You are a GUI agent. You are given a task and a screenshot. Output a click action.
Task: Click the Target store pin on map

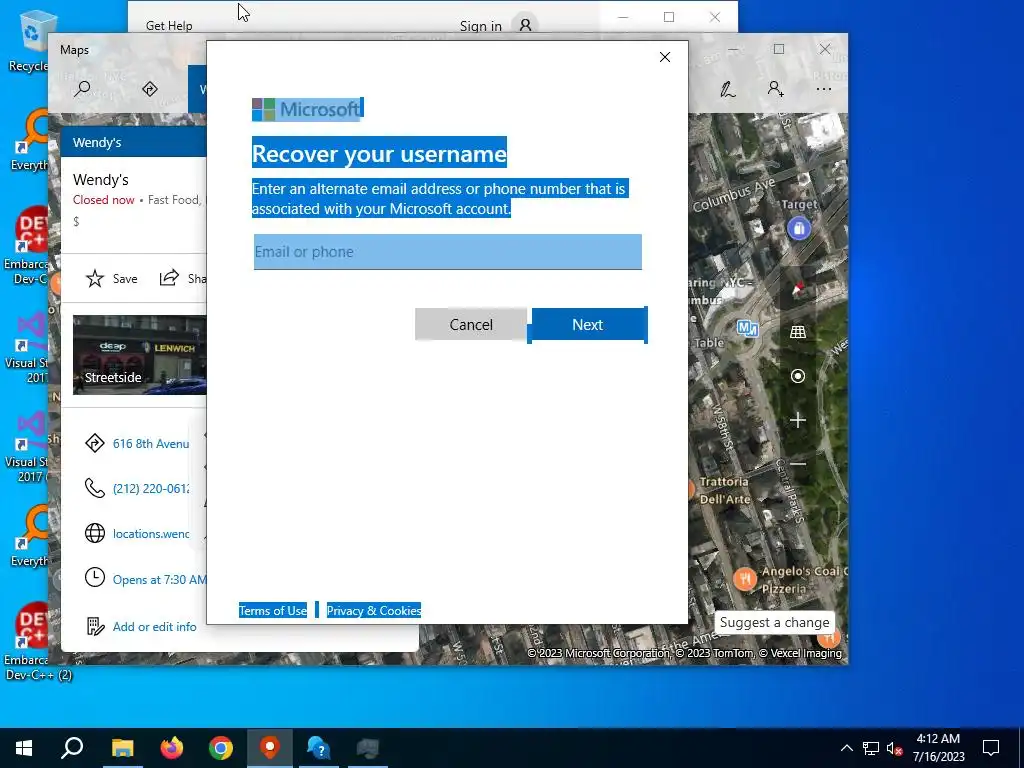coord(799,229)
